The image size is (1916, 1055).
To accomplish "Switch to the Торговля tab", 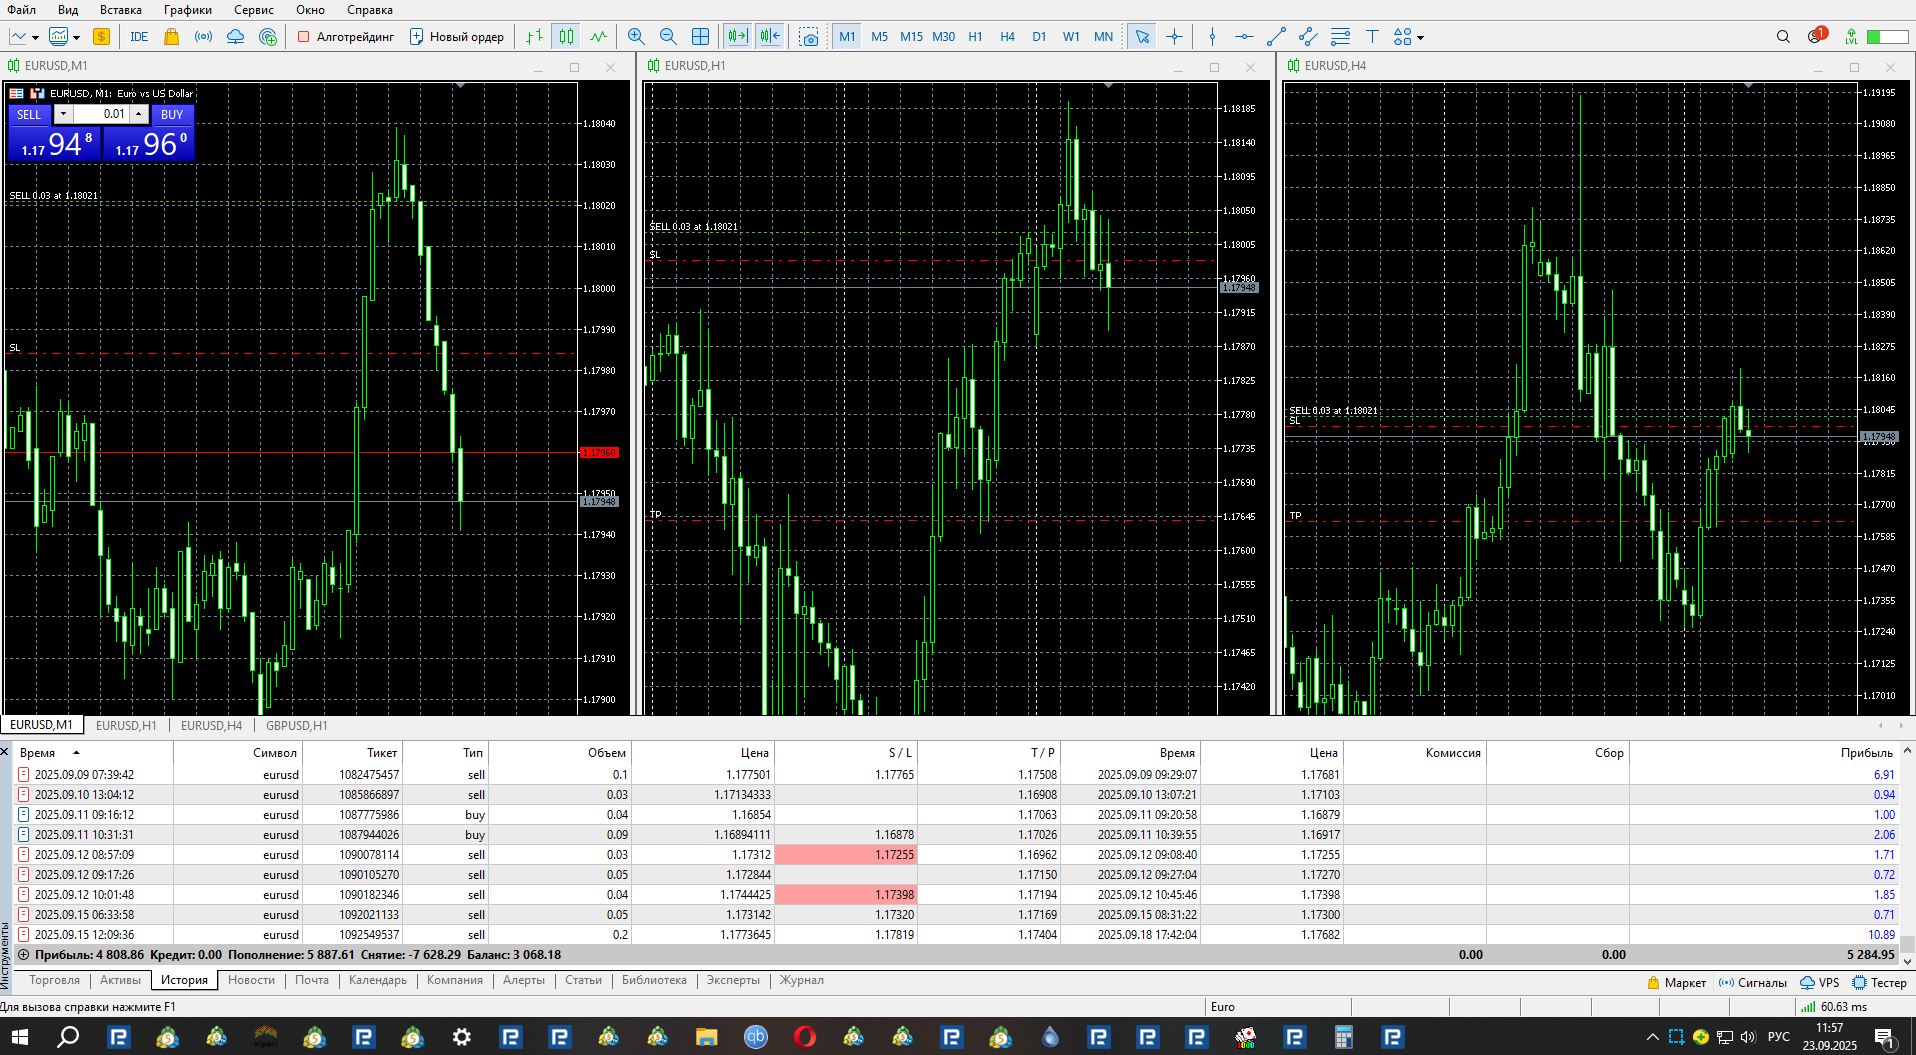I will [x=54, y=980].
